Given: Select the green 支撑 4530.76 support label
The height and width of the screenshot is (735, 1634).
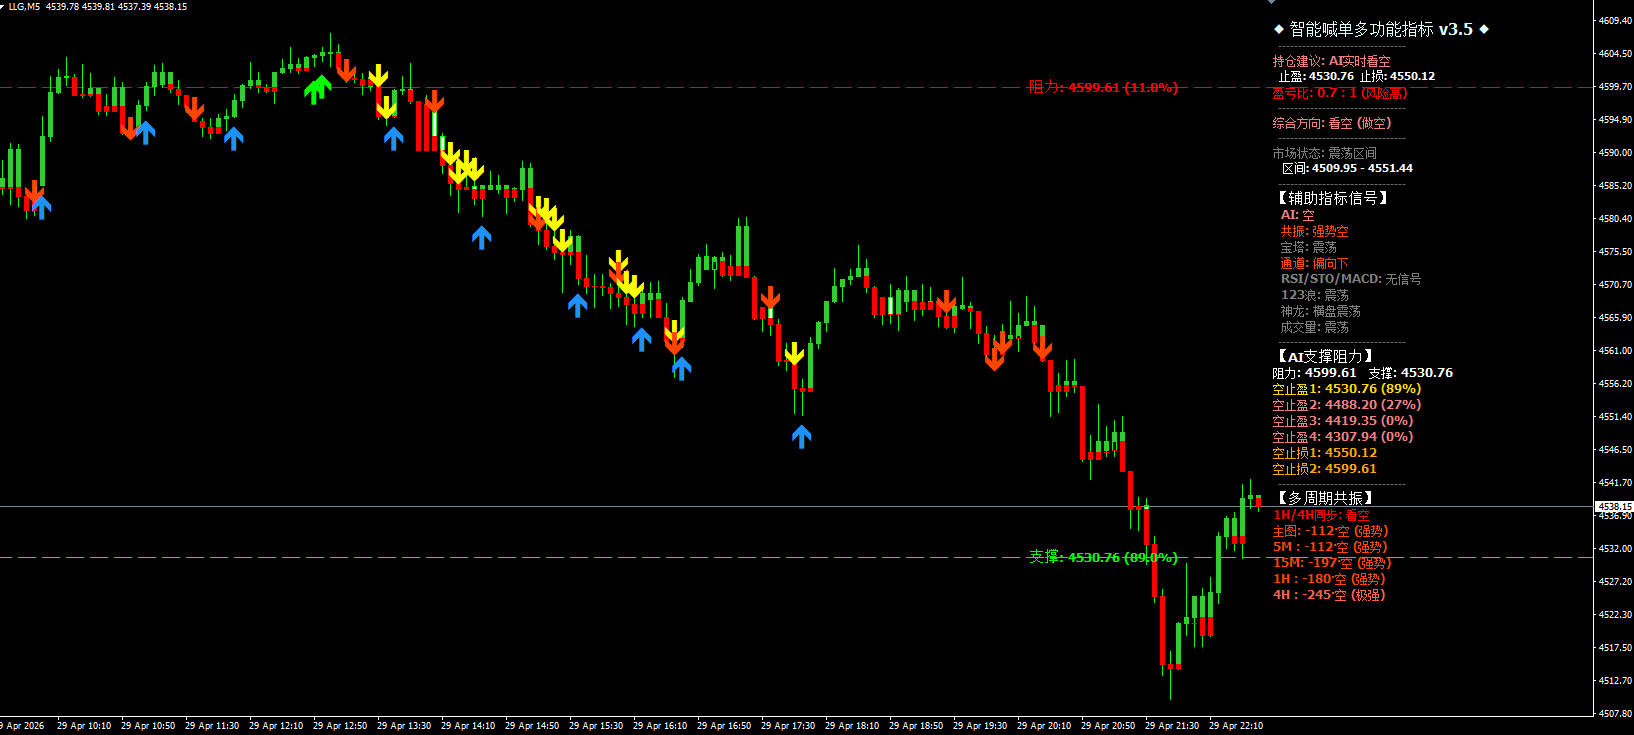Looking at the screenshot, I should pyautogui.click(x=1102, y=557).
